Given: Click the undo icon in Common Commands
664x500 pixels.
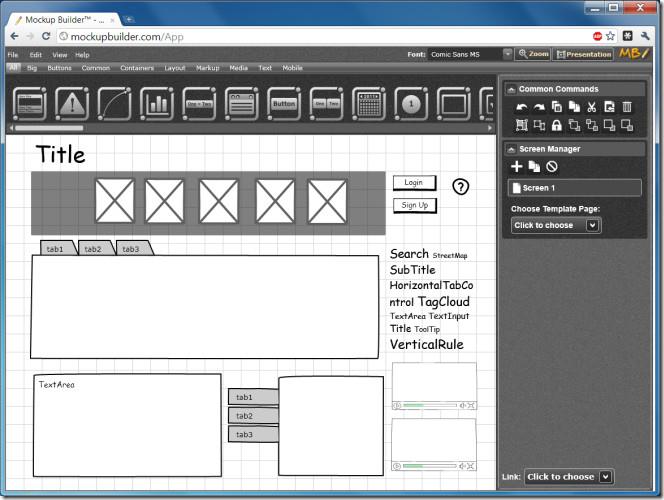Looking at the screenshot, I should point(521,107).
